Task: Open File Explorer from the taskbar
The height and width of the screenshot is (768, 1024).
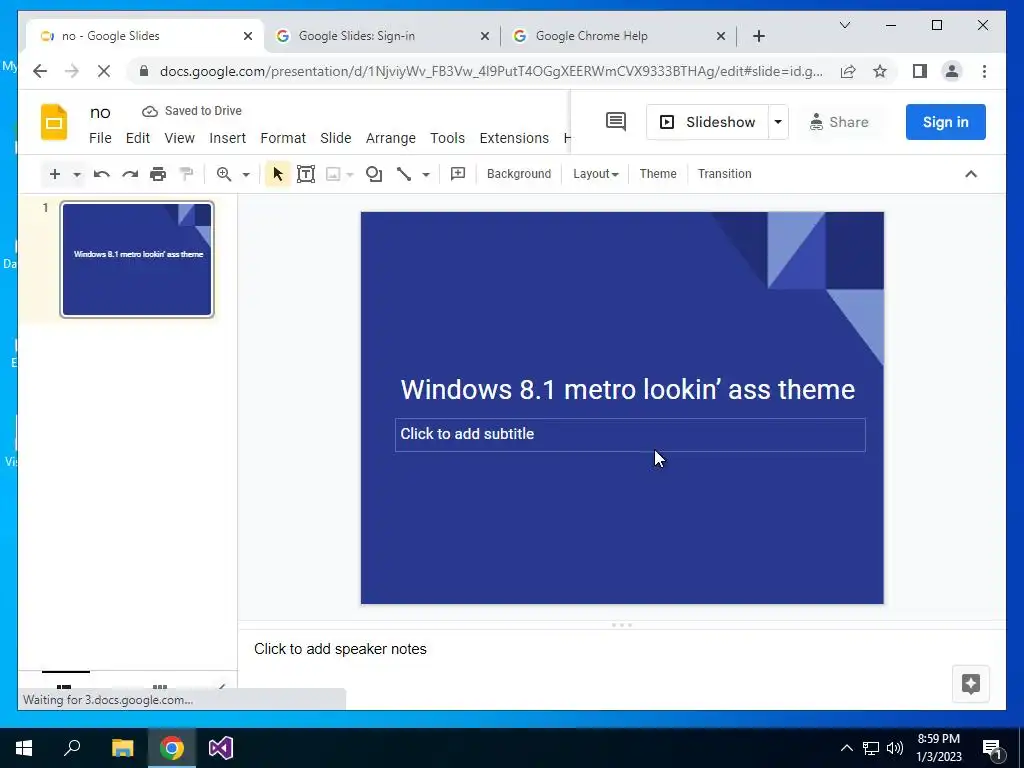Action: (122, 748)
